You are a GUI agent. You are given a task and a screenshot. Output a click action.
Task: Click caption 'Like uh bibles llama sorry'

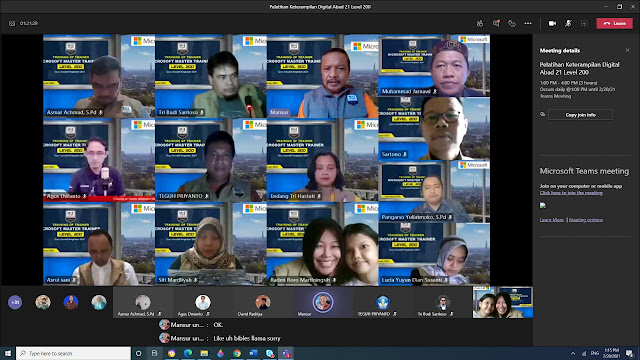pyautogui.click(x=247, y=338)
